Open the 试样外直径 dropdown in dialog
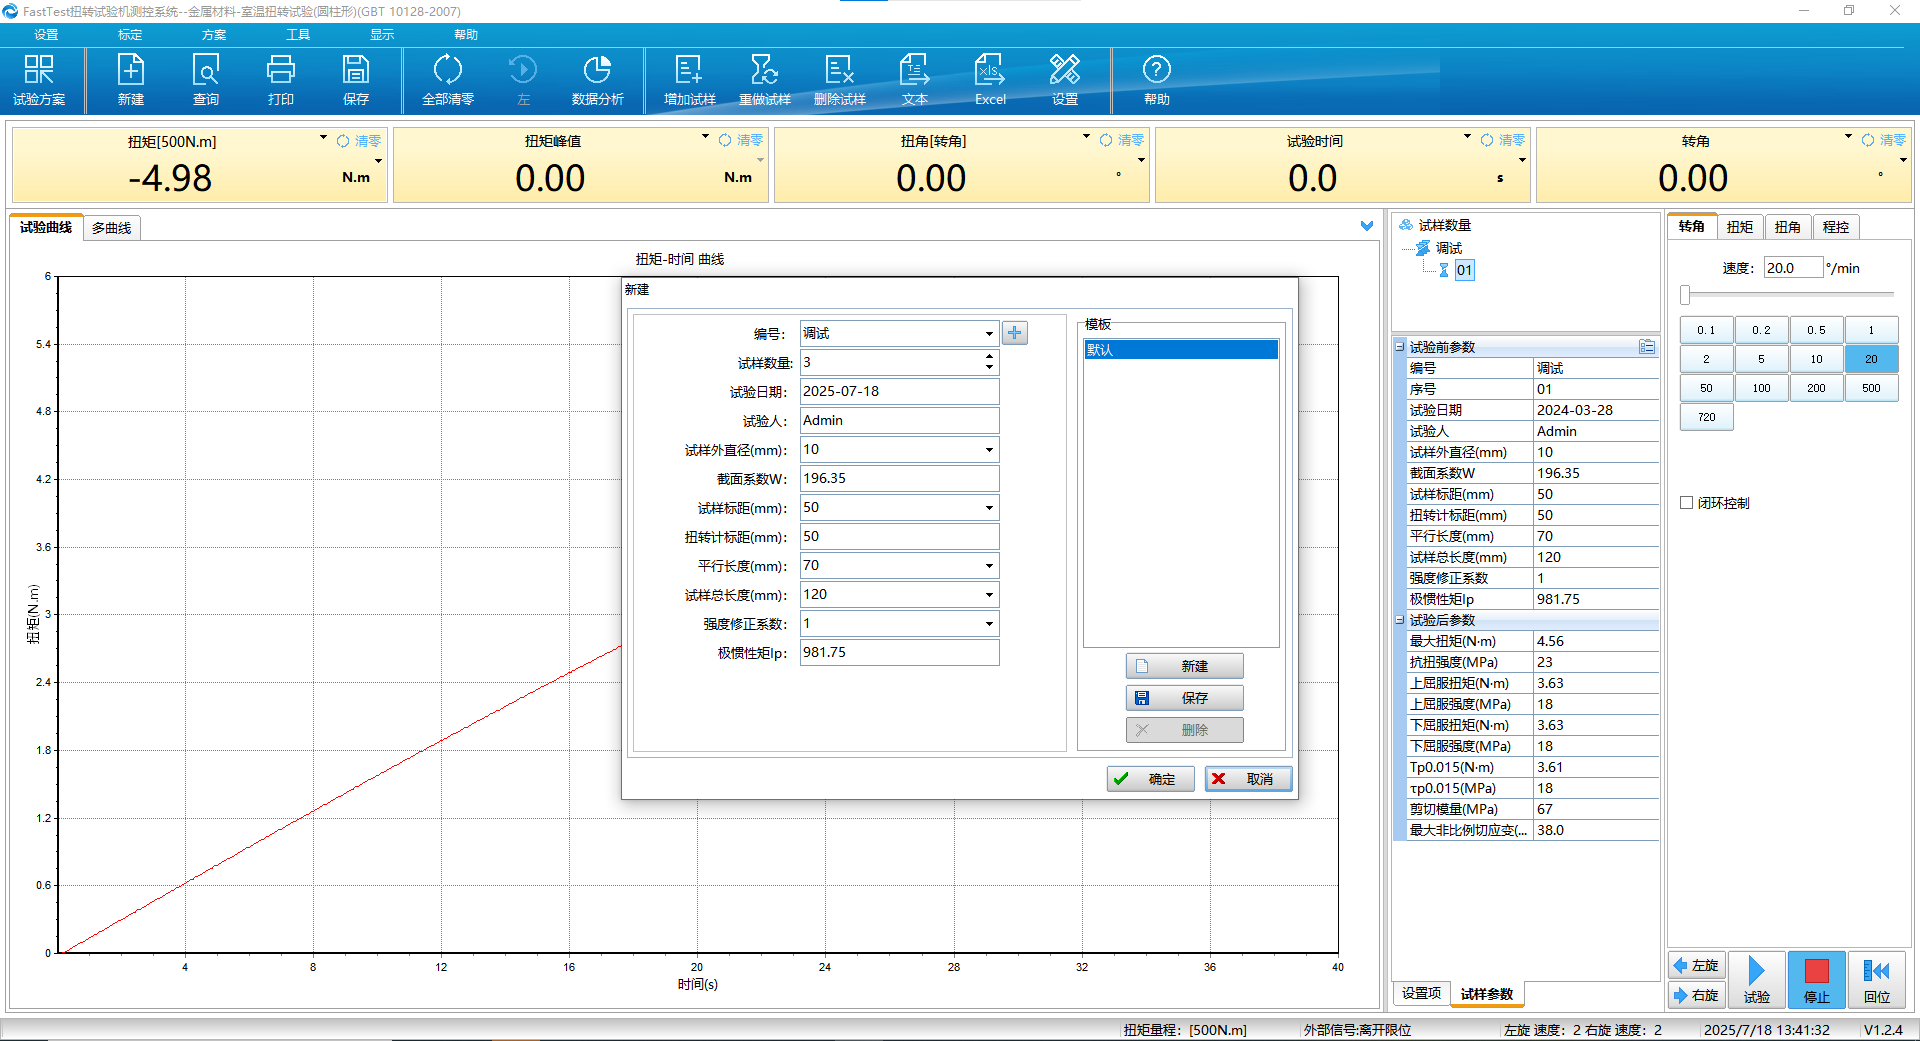 [989, 450]
